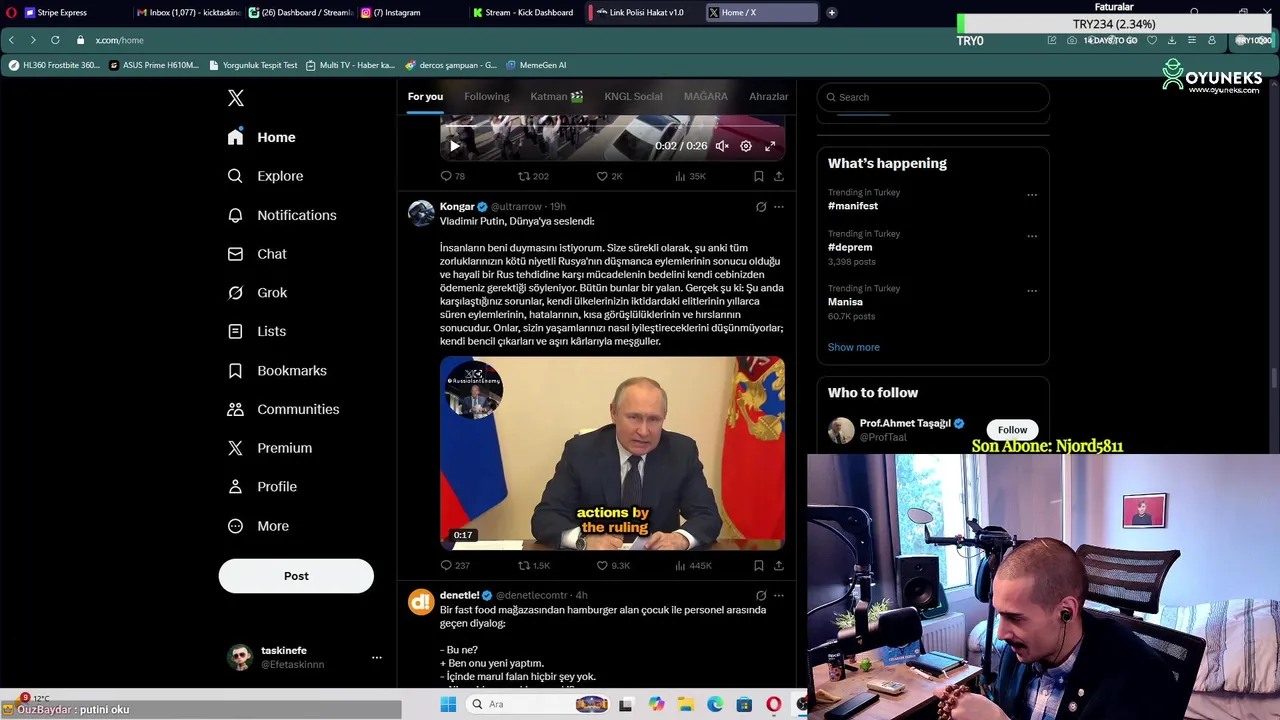Open options for #manifest trend
The width and height of the screenshot is (1280, 720).
(1032, 195)
